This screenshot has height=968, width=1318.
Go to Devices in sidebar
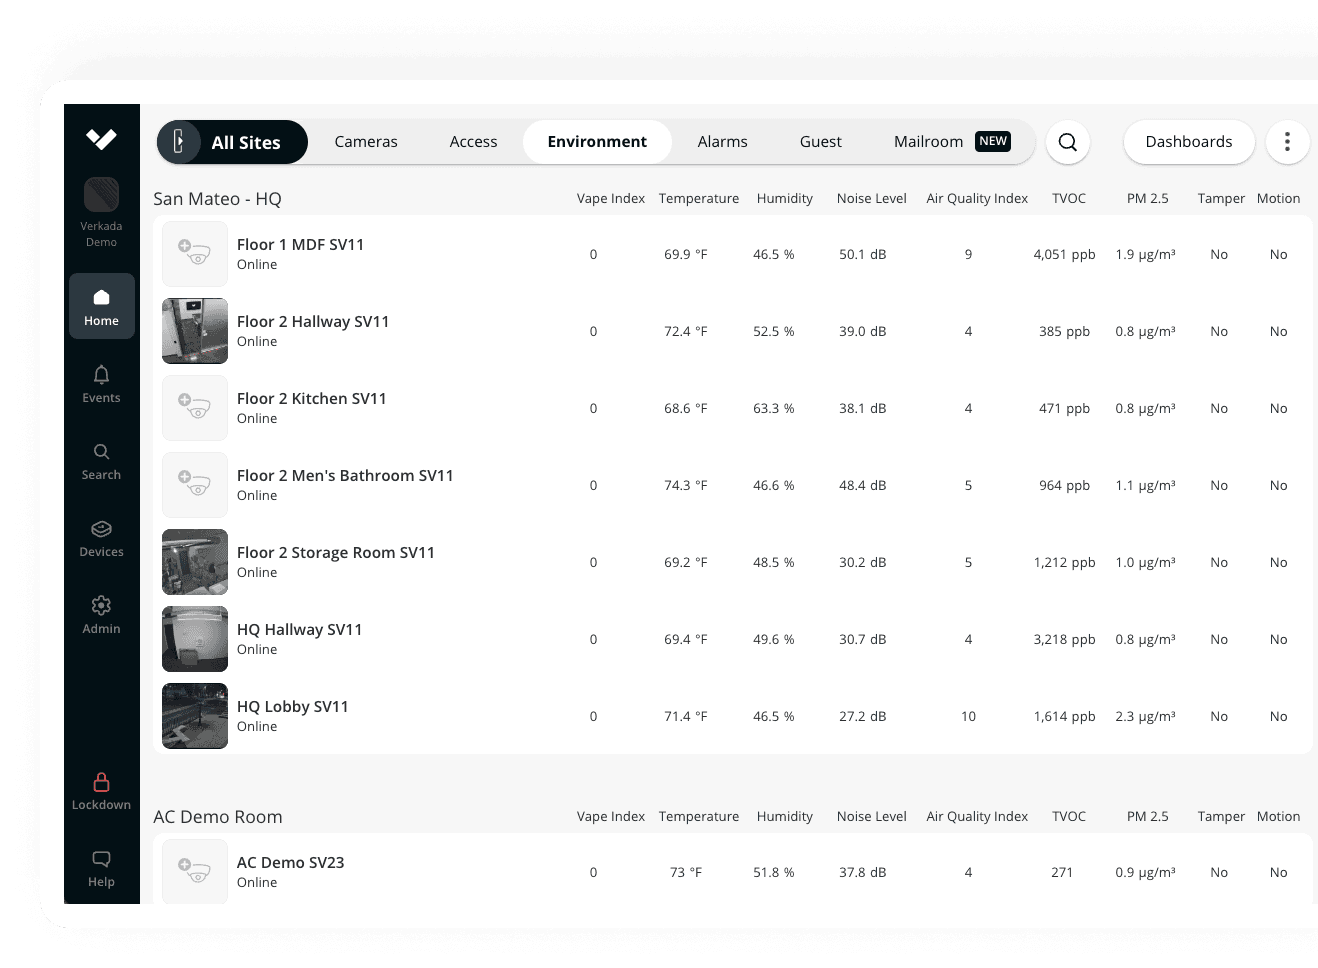point(101,537)
